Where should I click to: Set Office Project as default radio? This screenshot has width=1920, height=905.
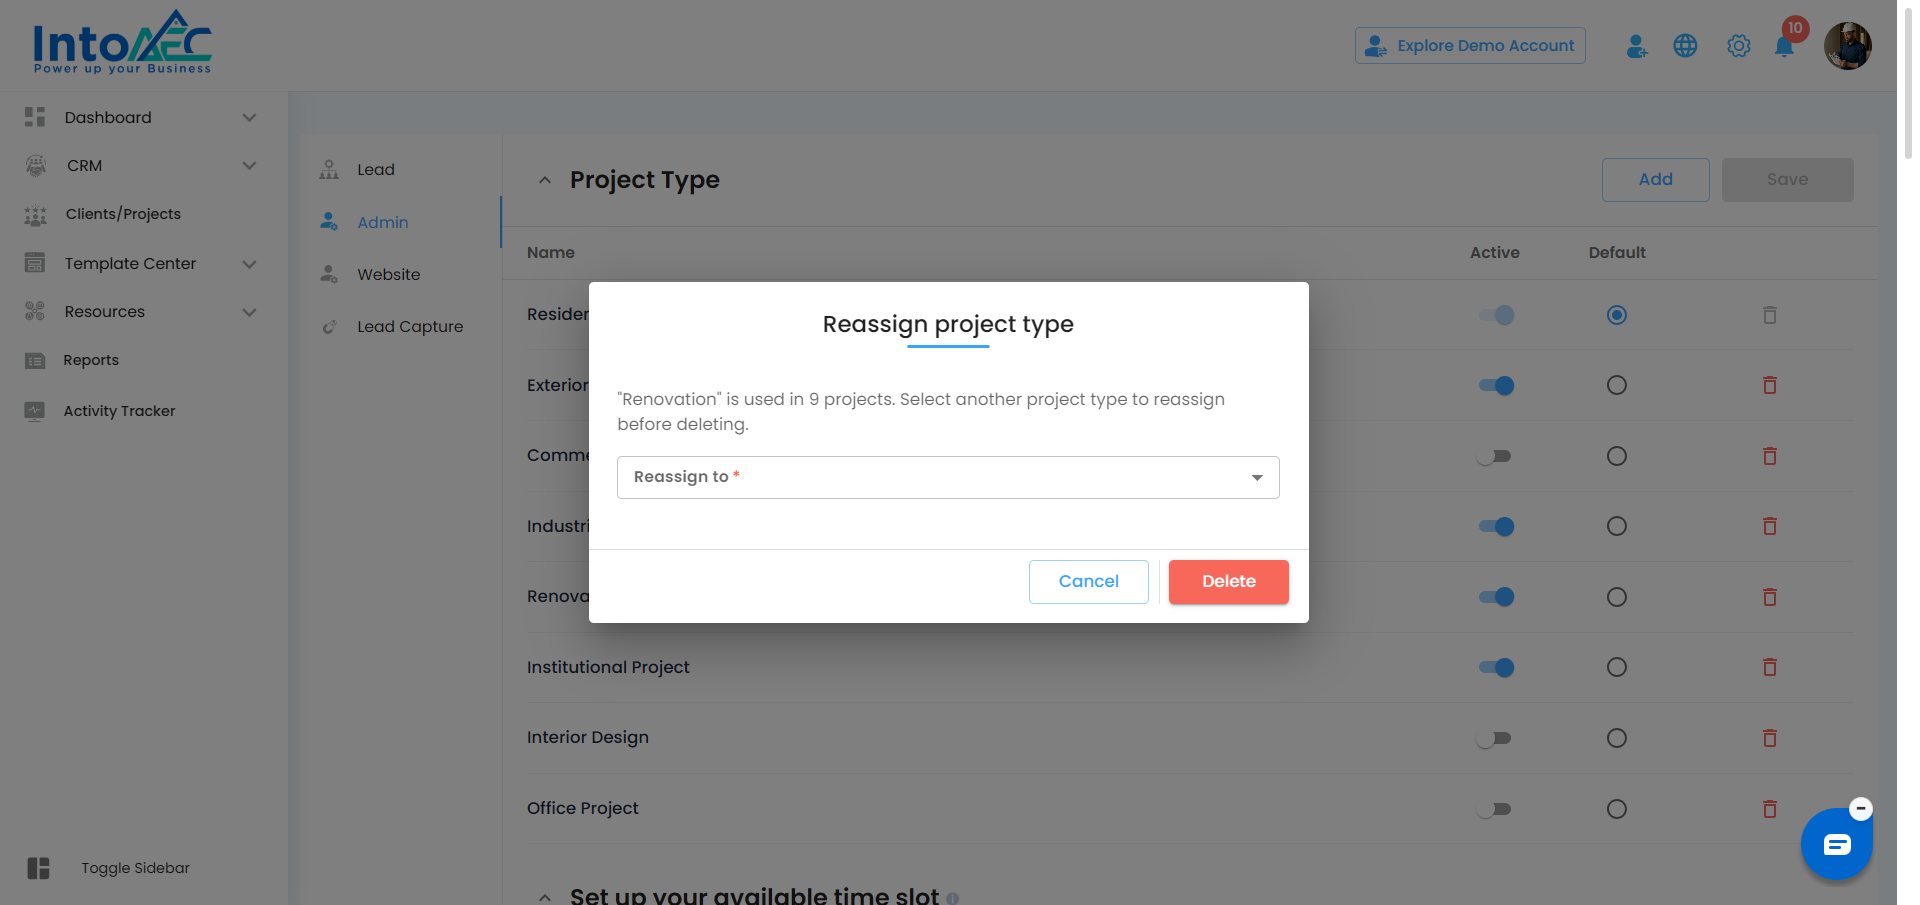pyautogui.click(x=1616, y=809)
